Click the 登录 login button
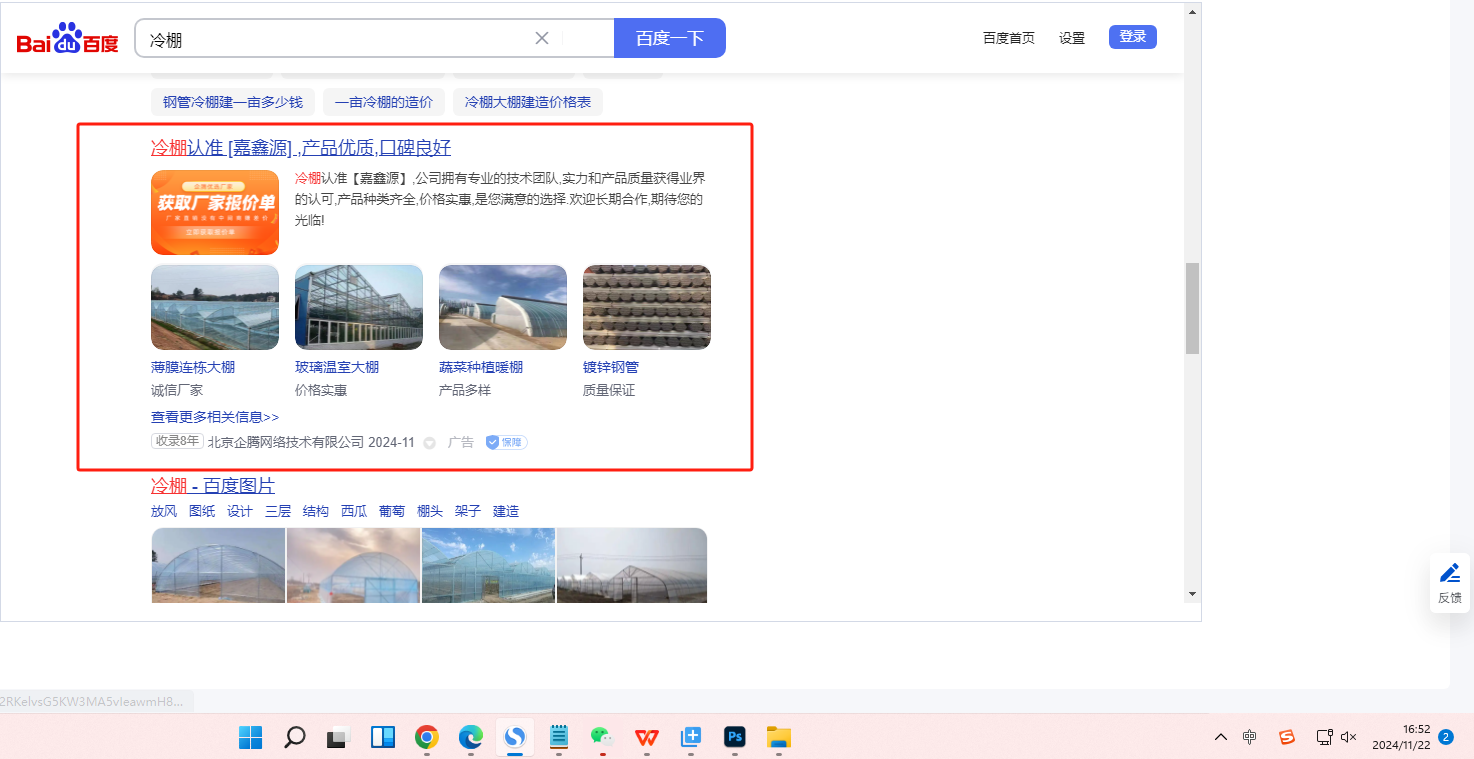 [x=1132, y=37]
